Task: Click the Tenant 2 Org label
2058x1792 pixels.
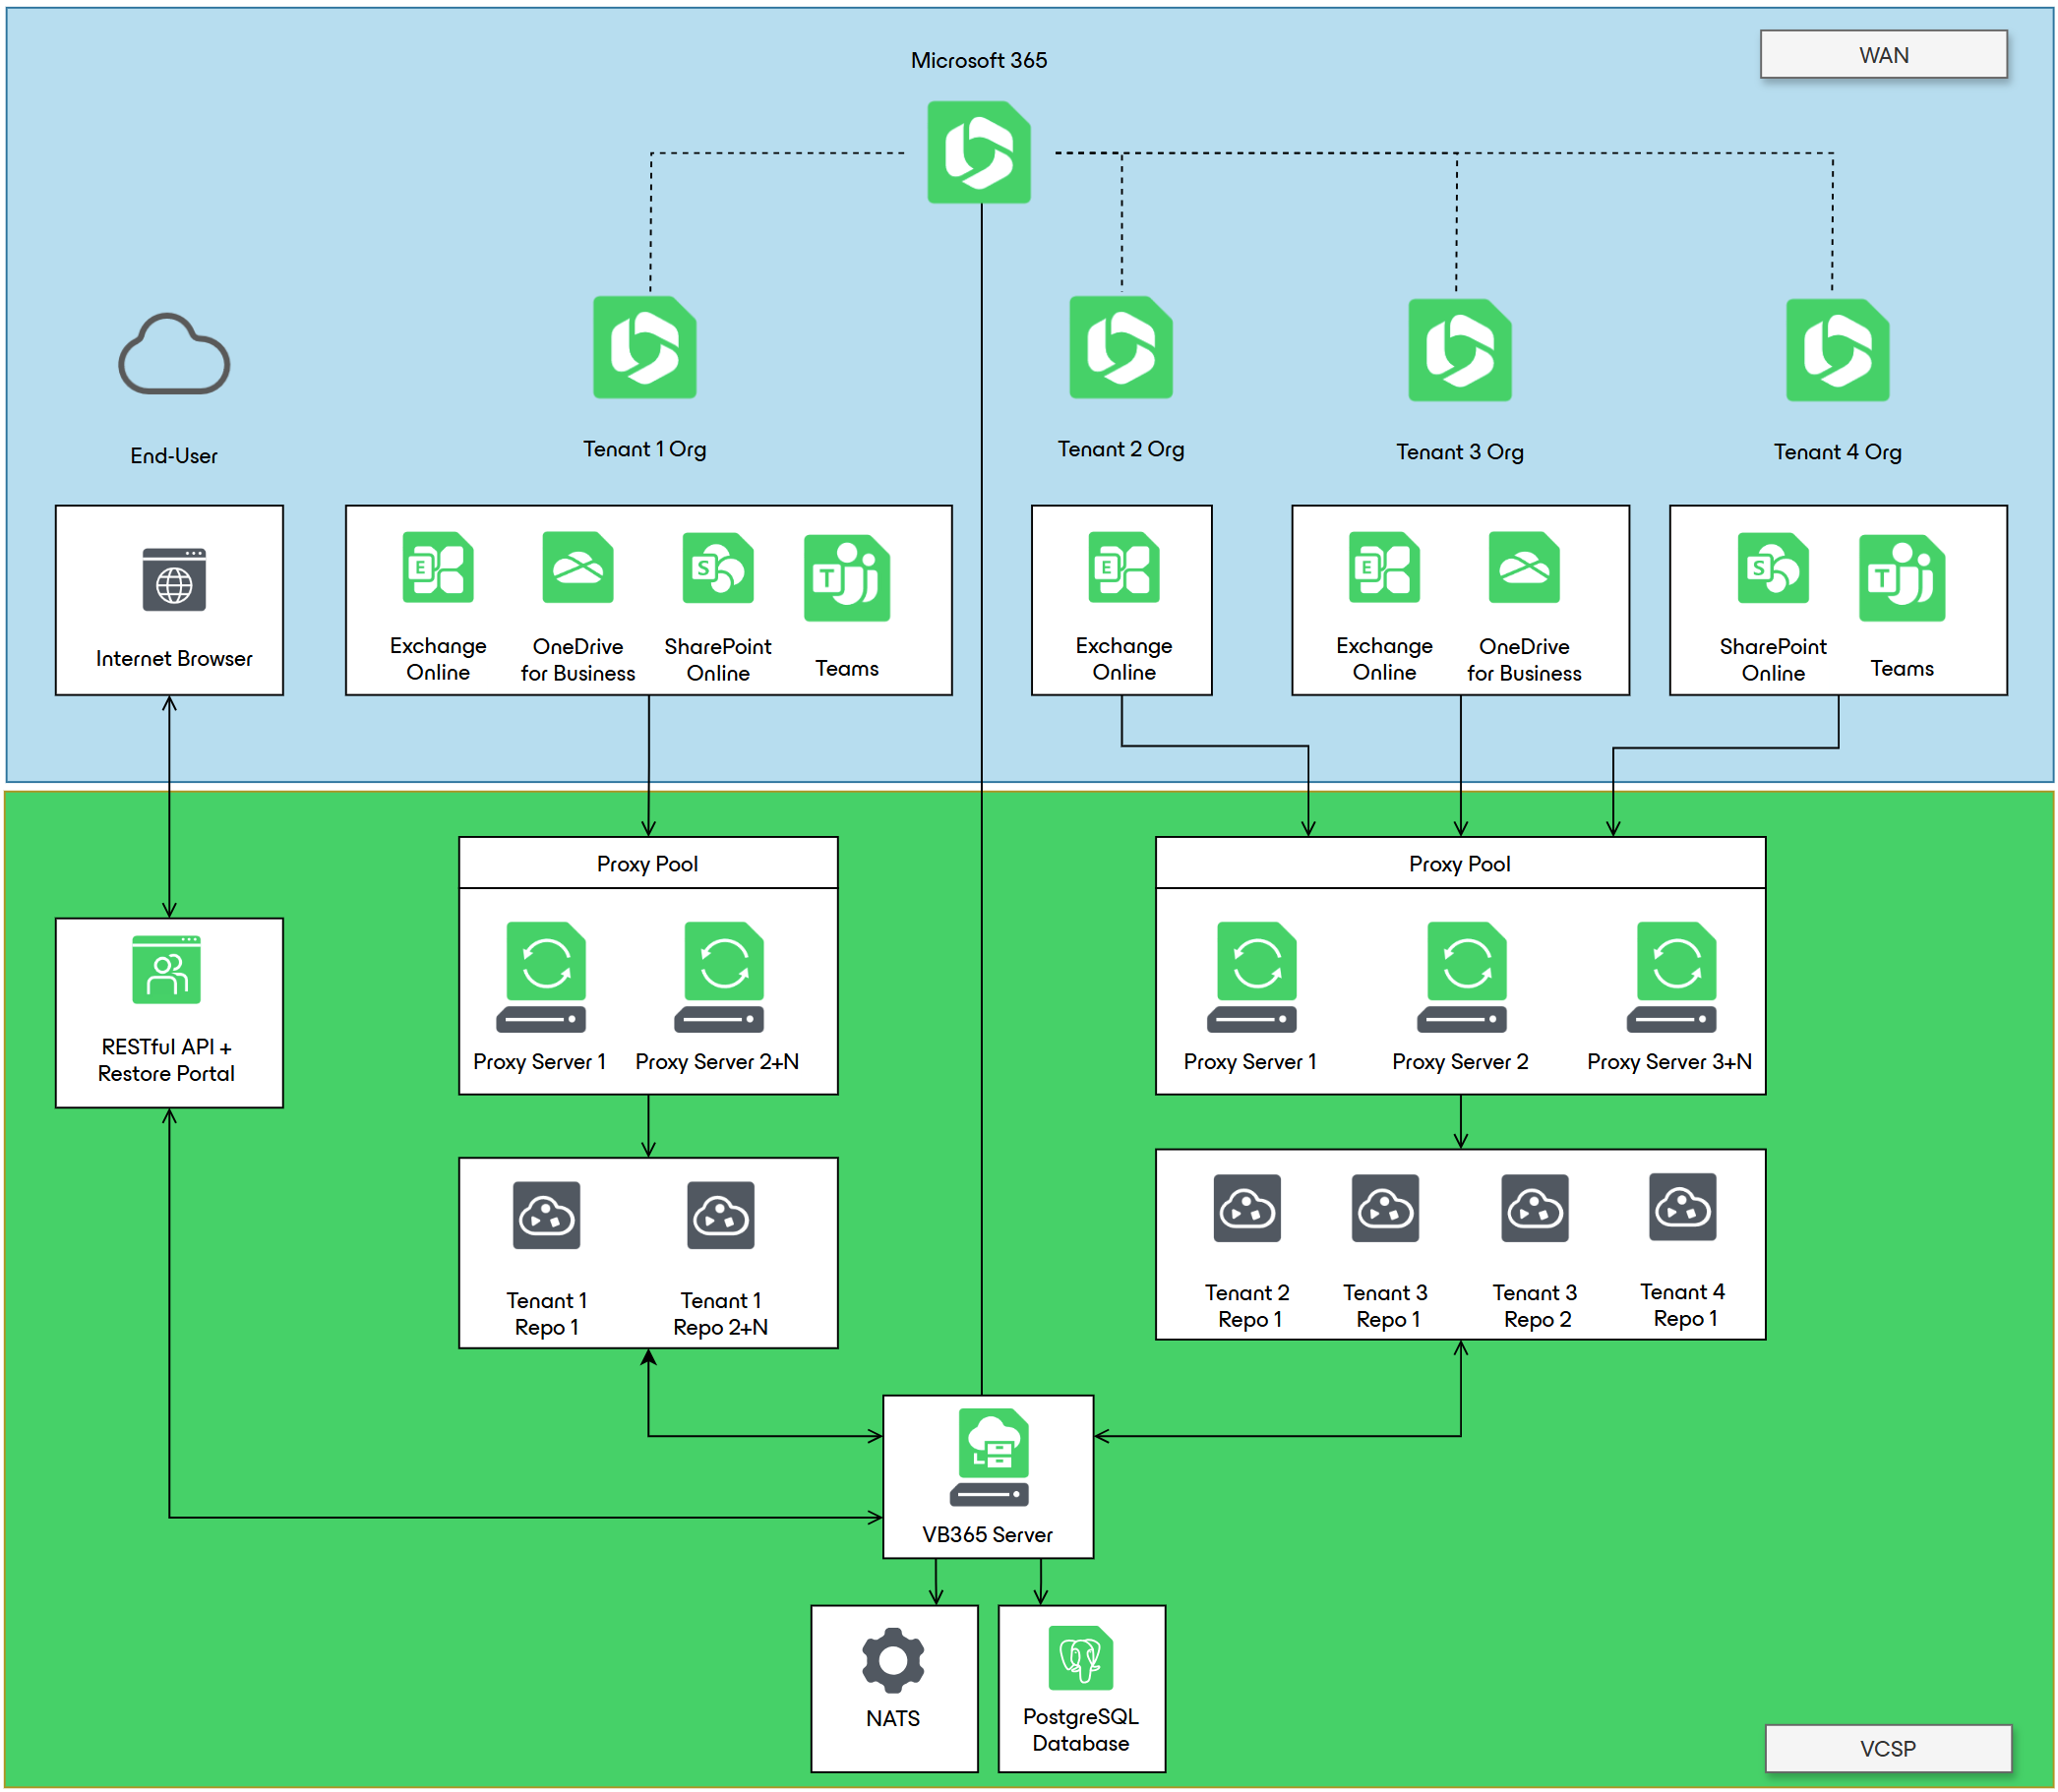Action: click(1120, 449)
